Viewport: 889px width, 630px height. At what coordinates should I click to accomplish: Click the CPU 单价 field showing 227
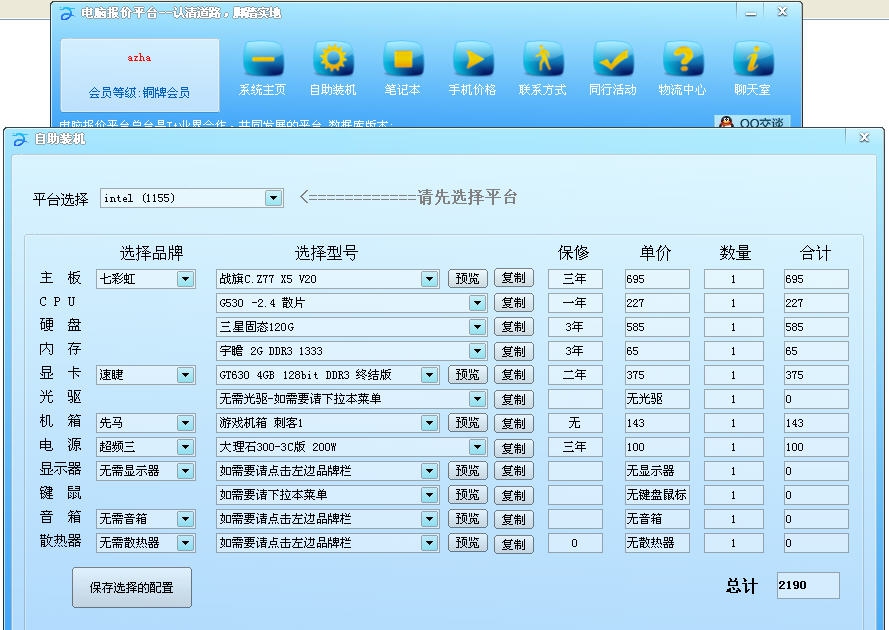657,303
